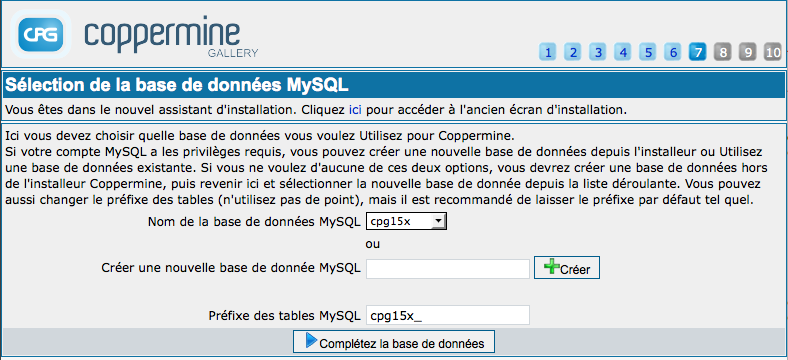The width and height of the screenshot is (788, 360).
Task: Click the Créer button with green plus
Action: (567, 268)
